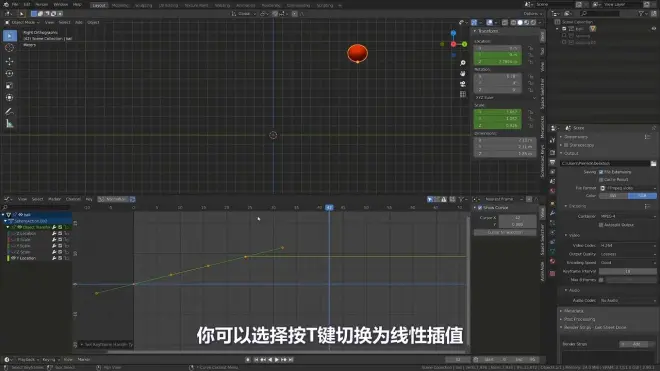Image resolution: width=660 pixels, height=371 pixels.
Task: Select RGB color mode button
Action: [642, 196]
